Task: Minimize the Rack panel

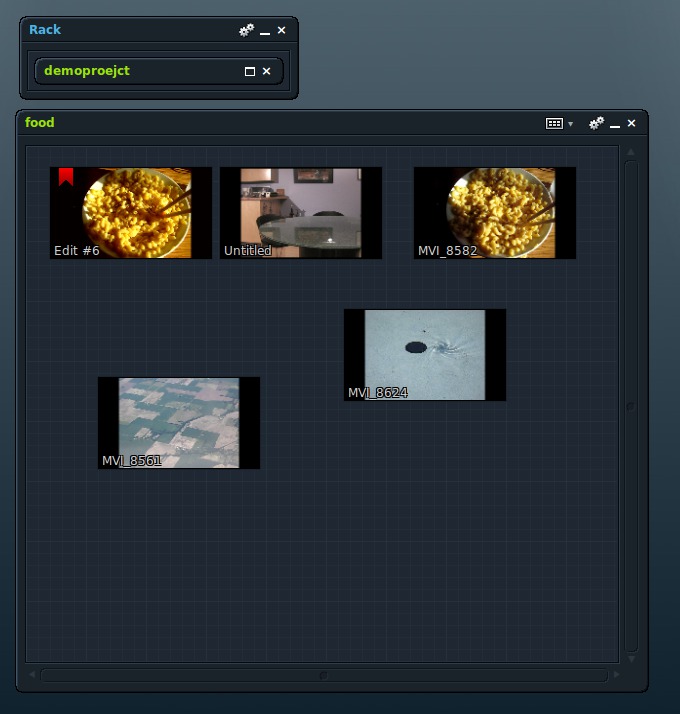Action: click(x=265, y=32)
